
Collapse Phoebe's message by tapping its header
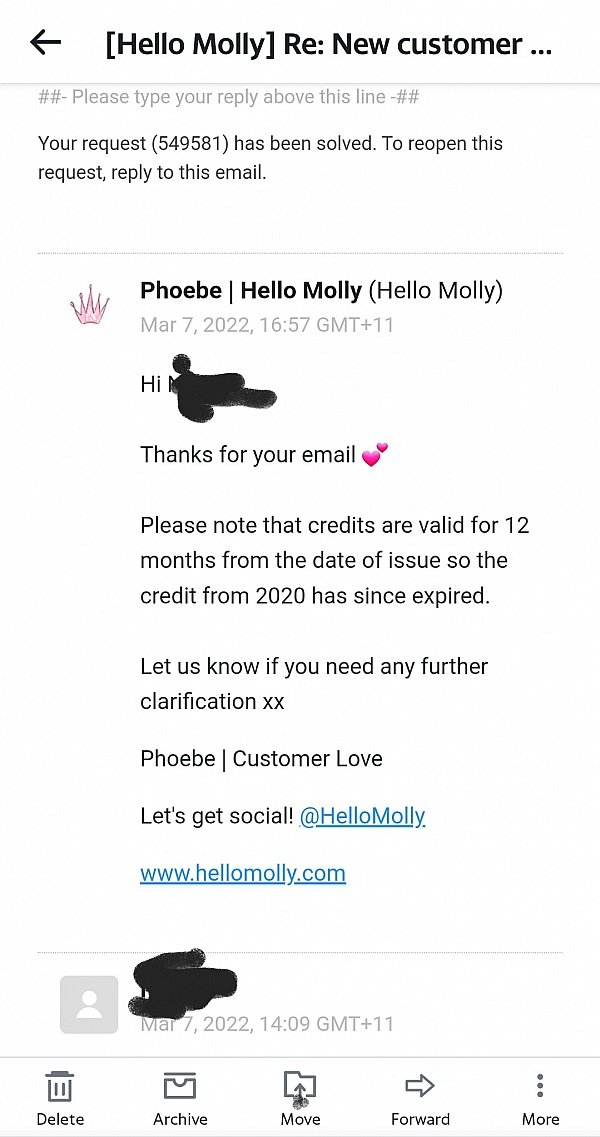(300, 305)
